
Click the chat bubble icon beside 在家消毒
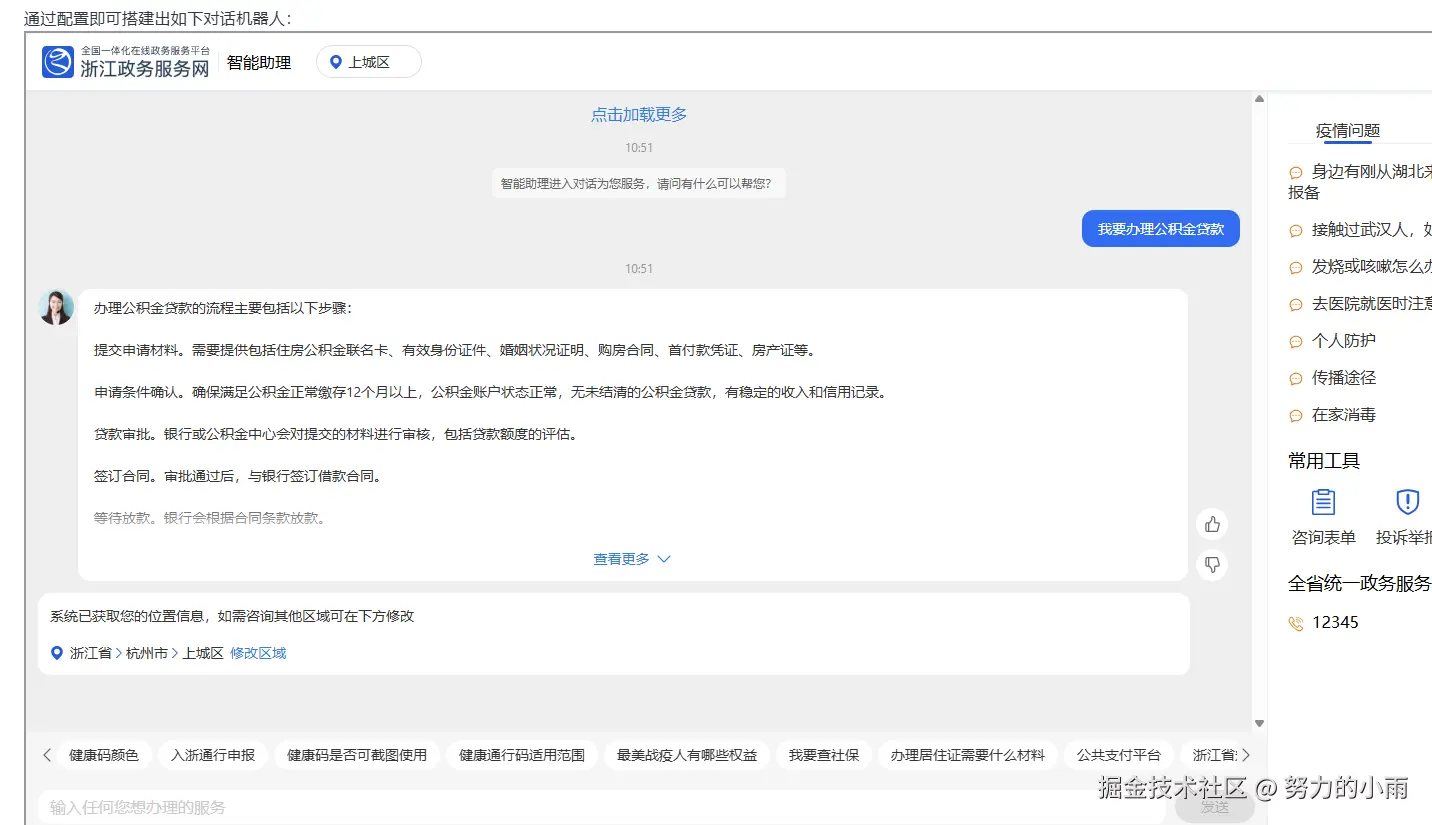tap(1296, 416)
